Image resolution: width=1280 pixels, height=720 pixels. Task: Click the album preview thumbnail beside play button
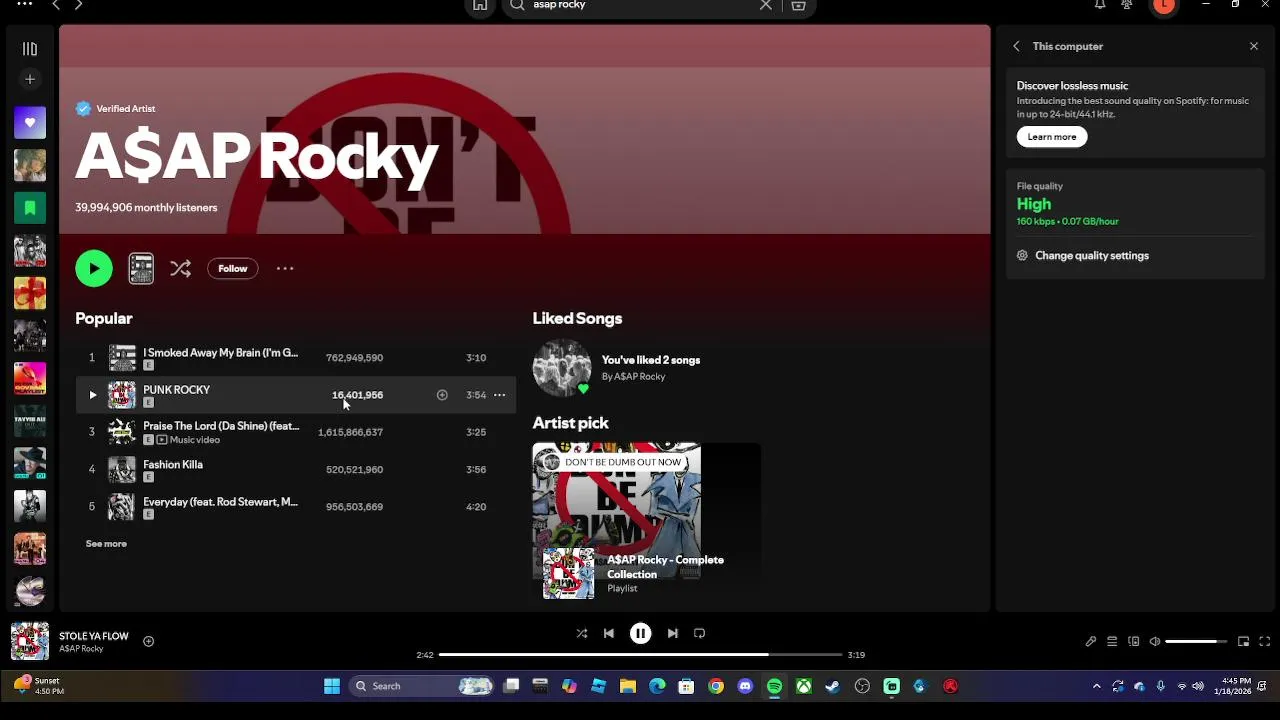click(x=141, y=268)
